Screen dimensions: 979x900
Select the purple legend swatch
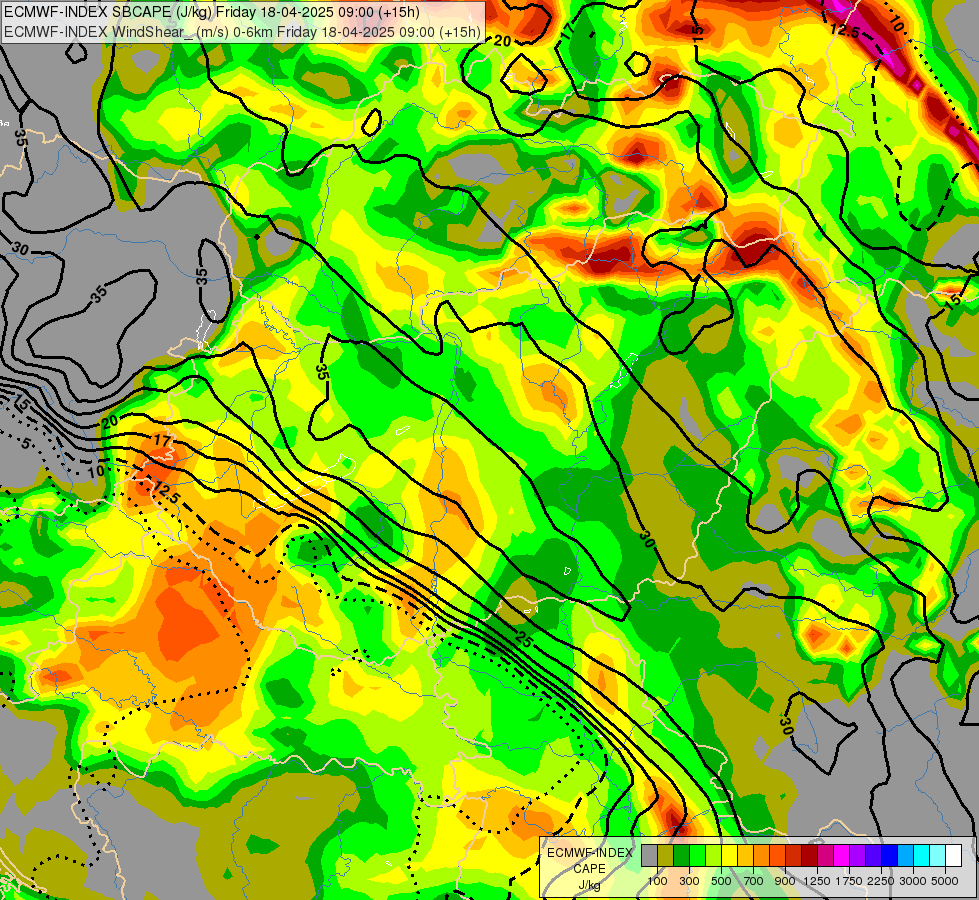pyautogui.click(x=857, y=855)
